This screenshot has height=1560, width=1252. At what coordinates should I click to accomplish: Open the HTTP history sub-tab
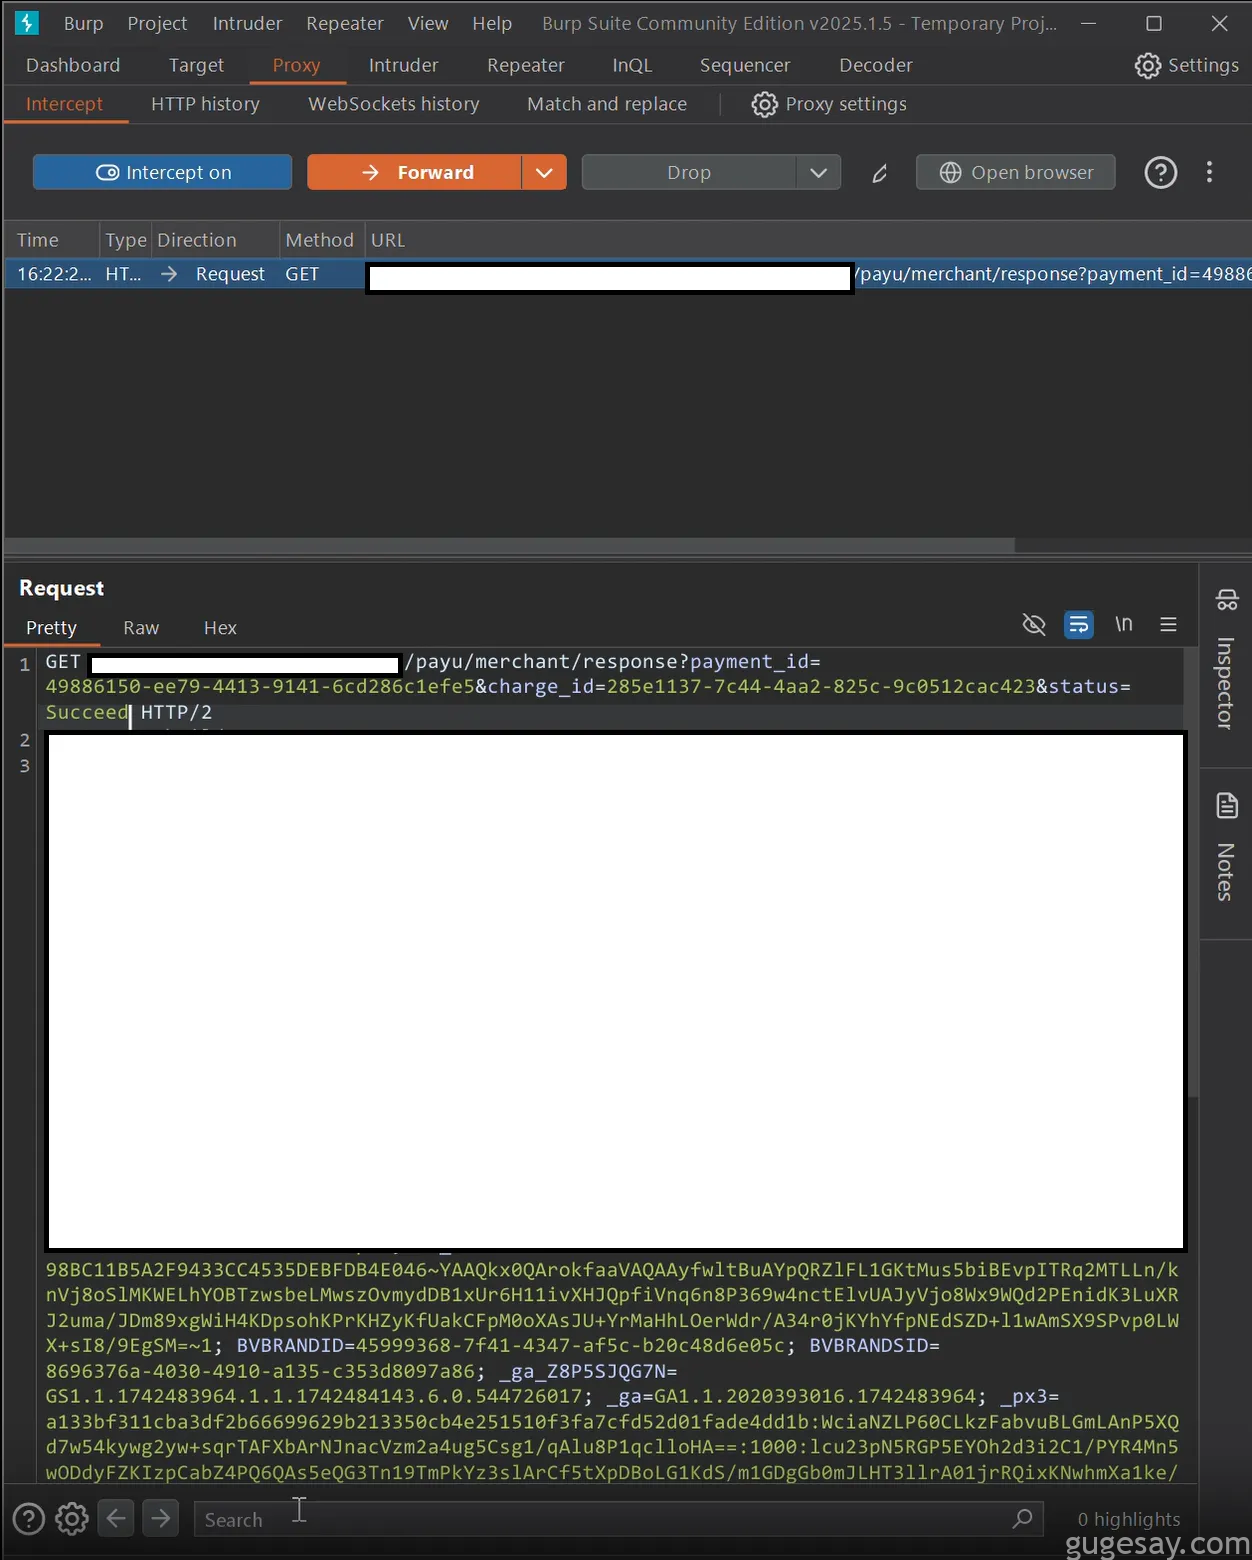205,104
